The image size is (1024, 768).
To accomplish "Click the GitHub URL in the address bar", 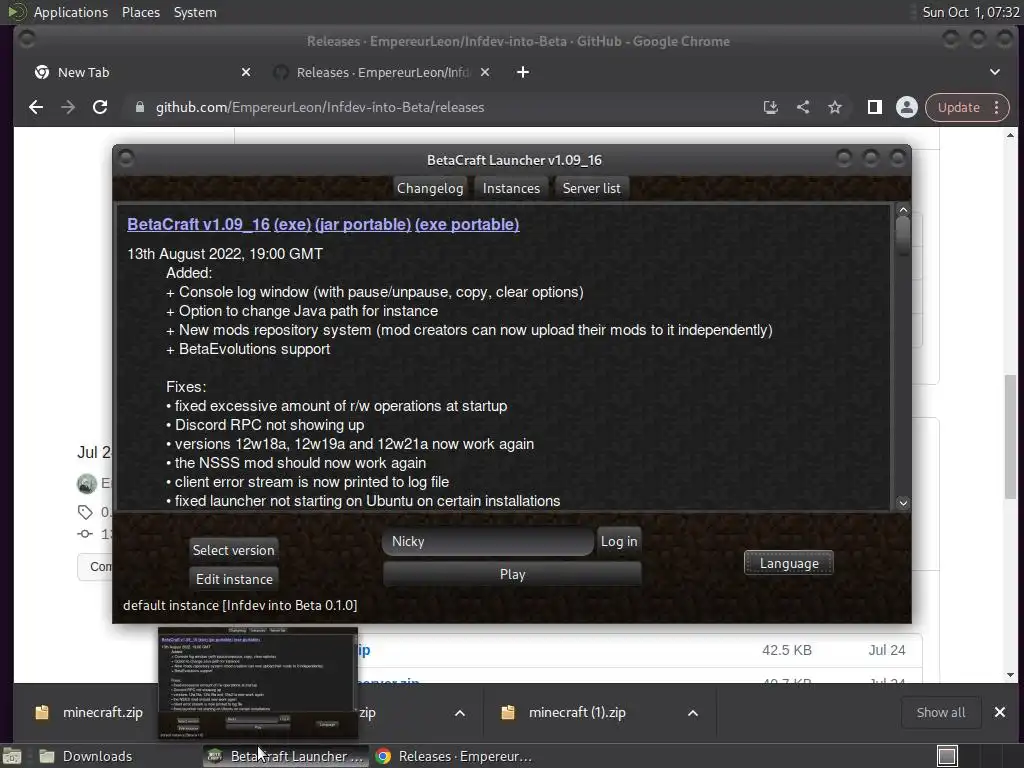I will point(320,107).
